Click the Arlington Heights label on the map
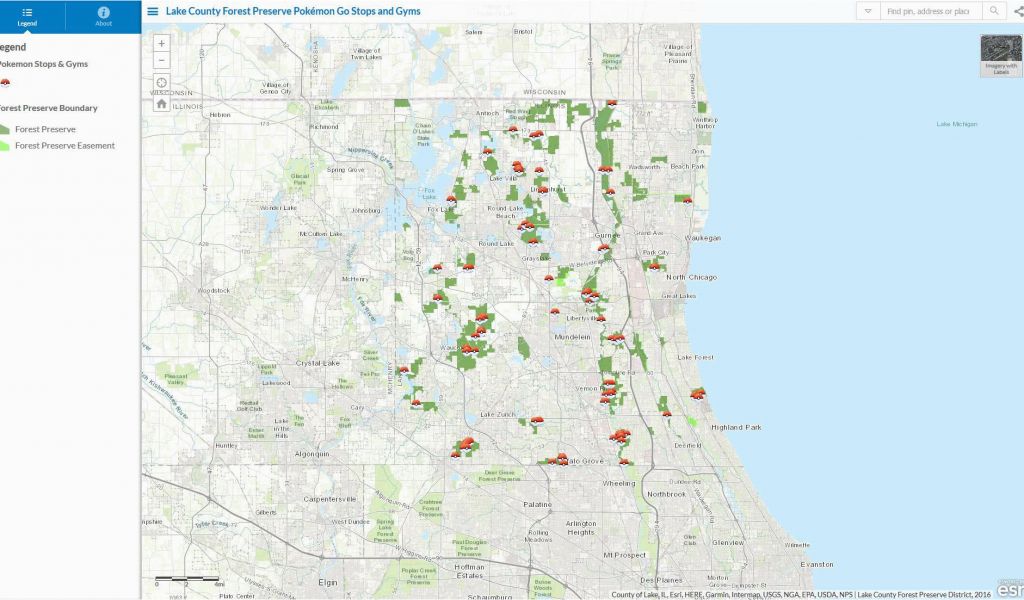Screen dimensions: 1024x600 [x=581, y=528]
